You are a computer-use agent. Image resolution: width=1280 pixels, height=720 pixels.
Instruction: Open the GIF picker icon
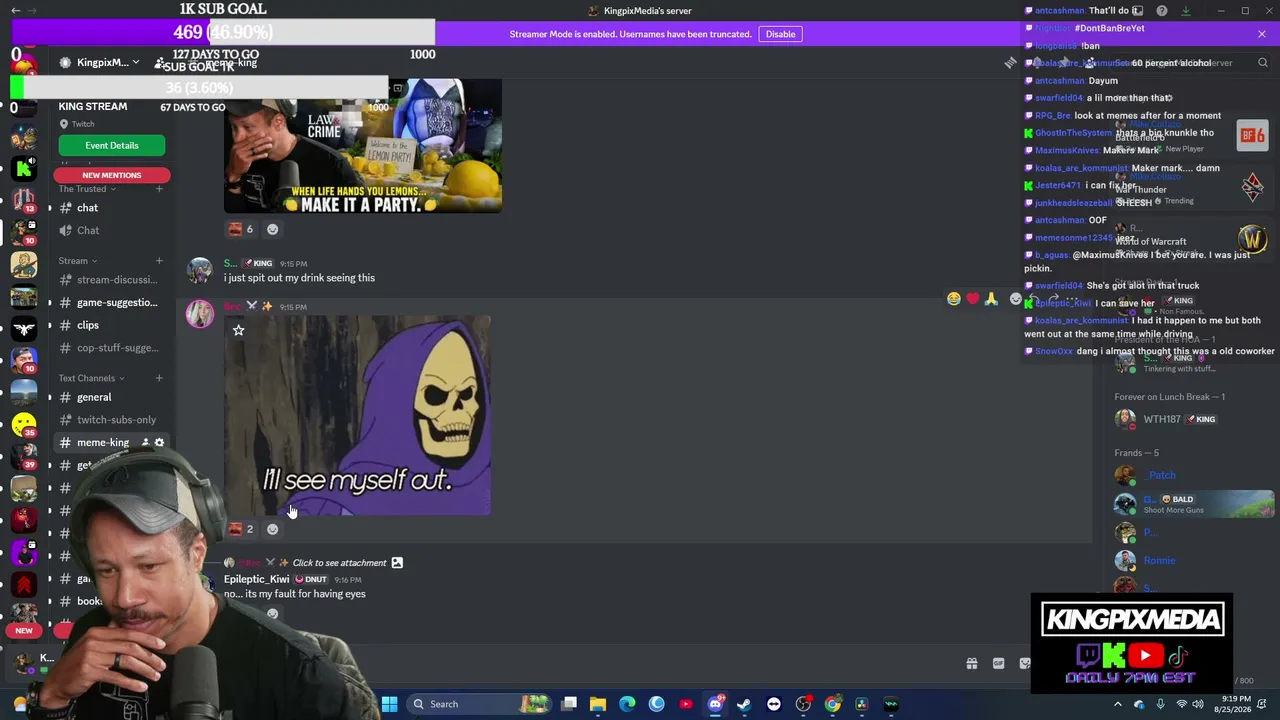tap(998, 663)
